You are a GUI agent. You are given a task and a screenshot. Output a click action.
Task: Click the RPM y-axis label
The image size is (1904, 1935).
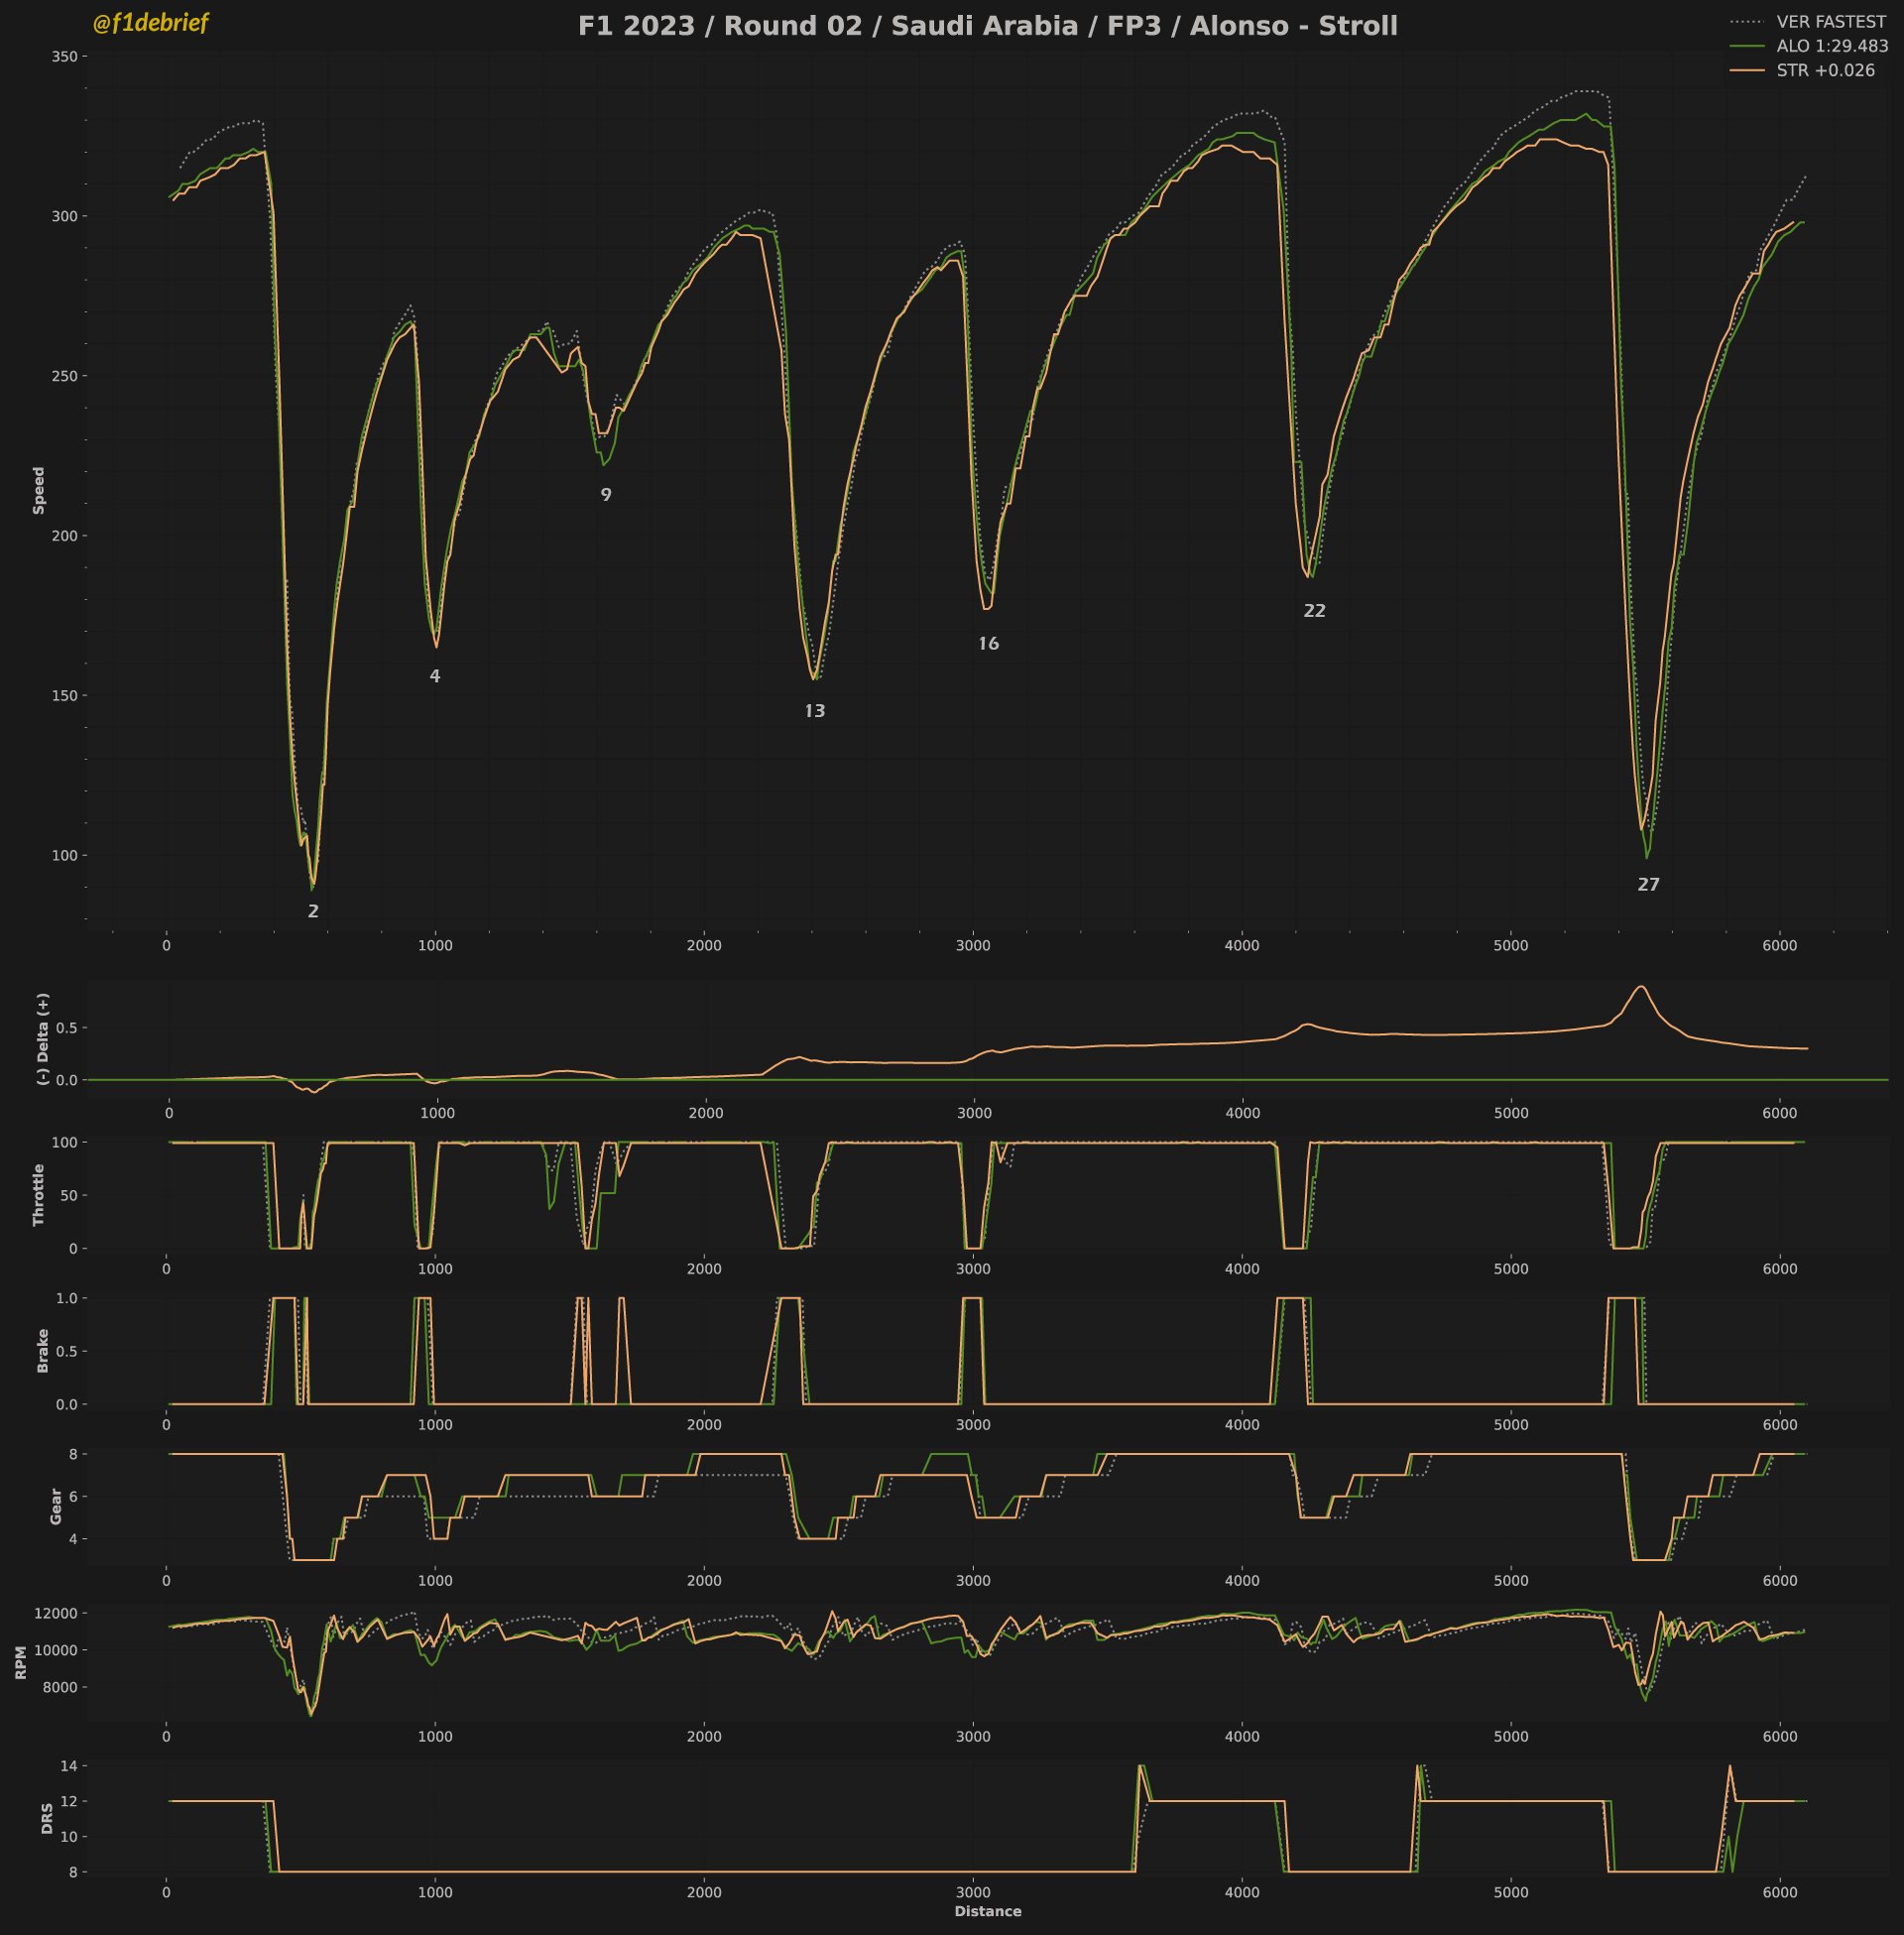(21, 1663)
